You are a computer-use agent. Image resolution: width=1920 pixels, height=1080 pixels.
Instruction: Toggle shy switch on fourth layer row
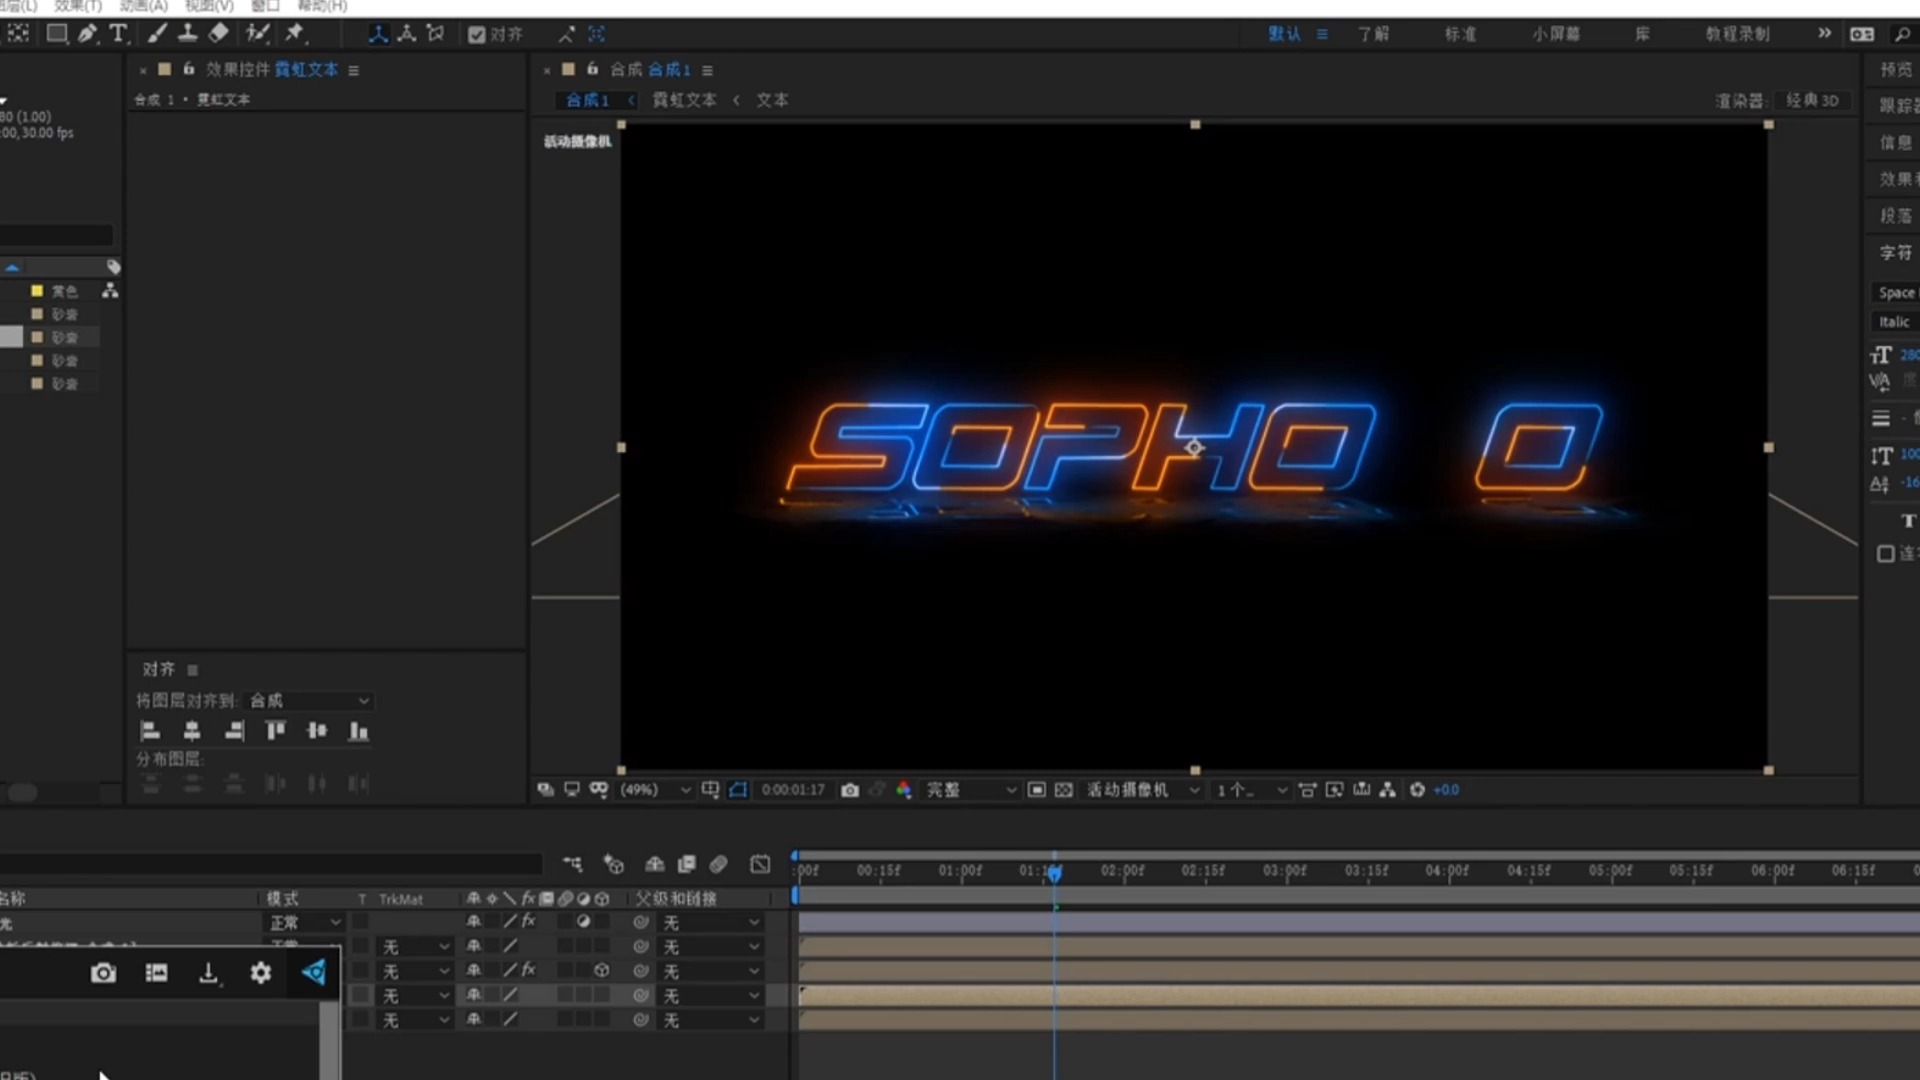(x=474, y=995)
